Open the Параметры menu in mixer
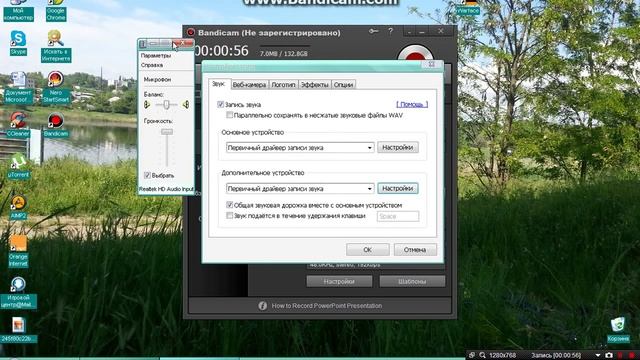The width and height of the screenshot is (640, 360). (156, 56)
